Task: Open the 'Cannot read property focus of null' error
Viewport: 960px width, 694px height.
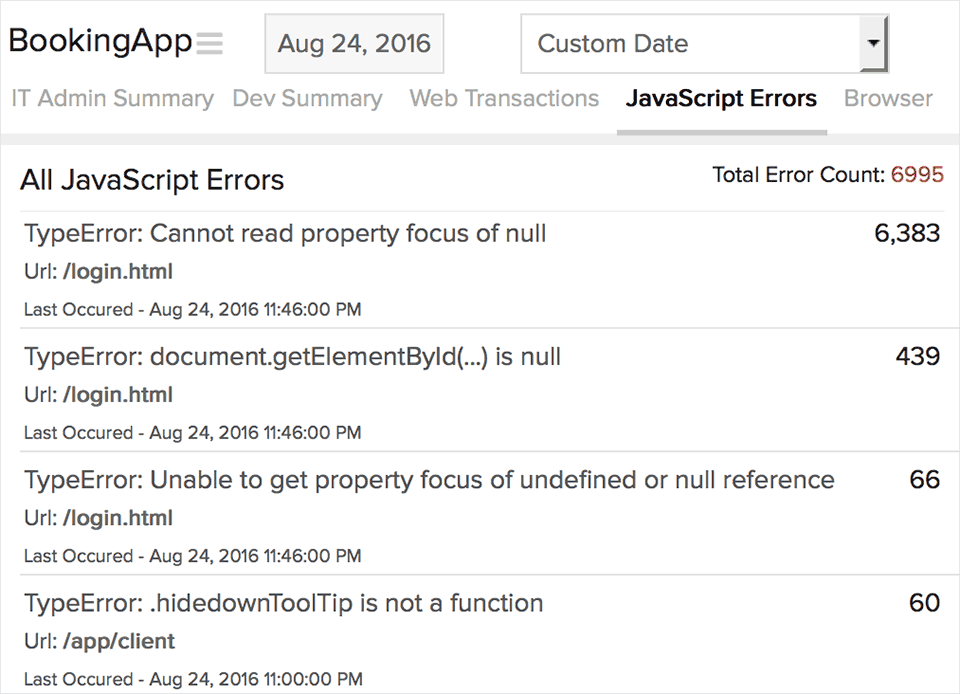Action: (285, 234)
